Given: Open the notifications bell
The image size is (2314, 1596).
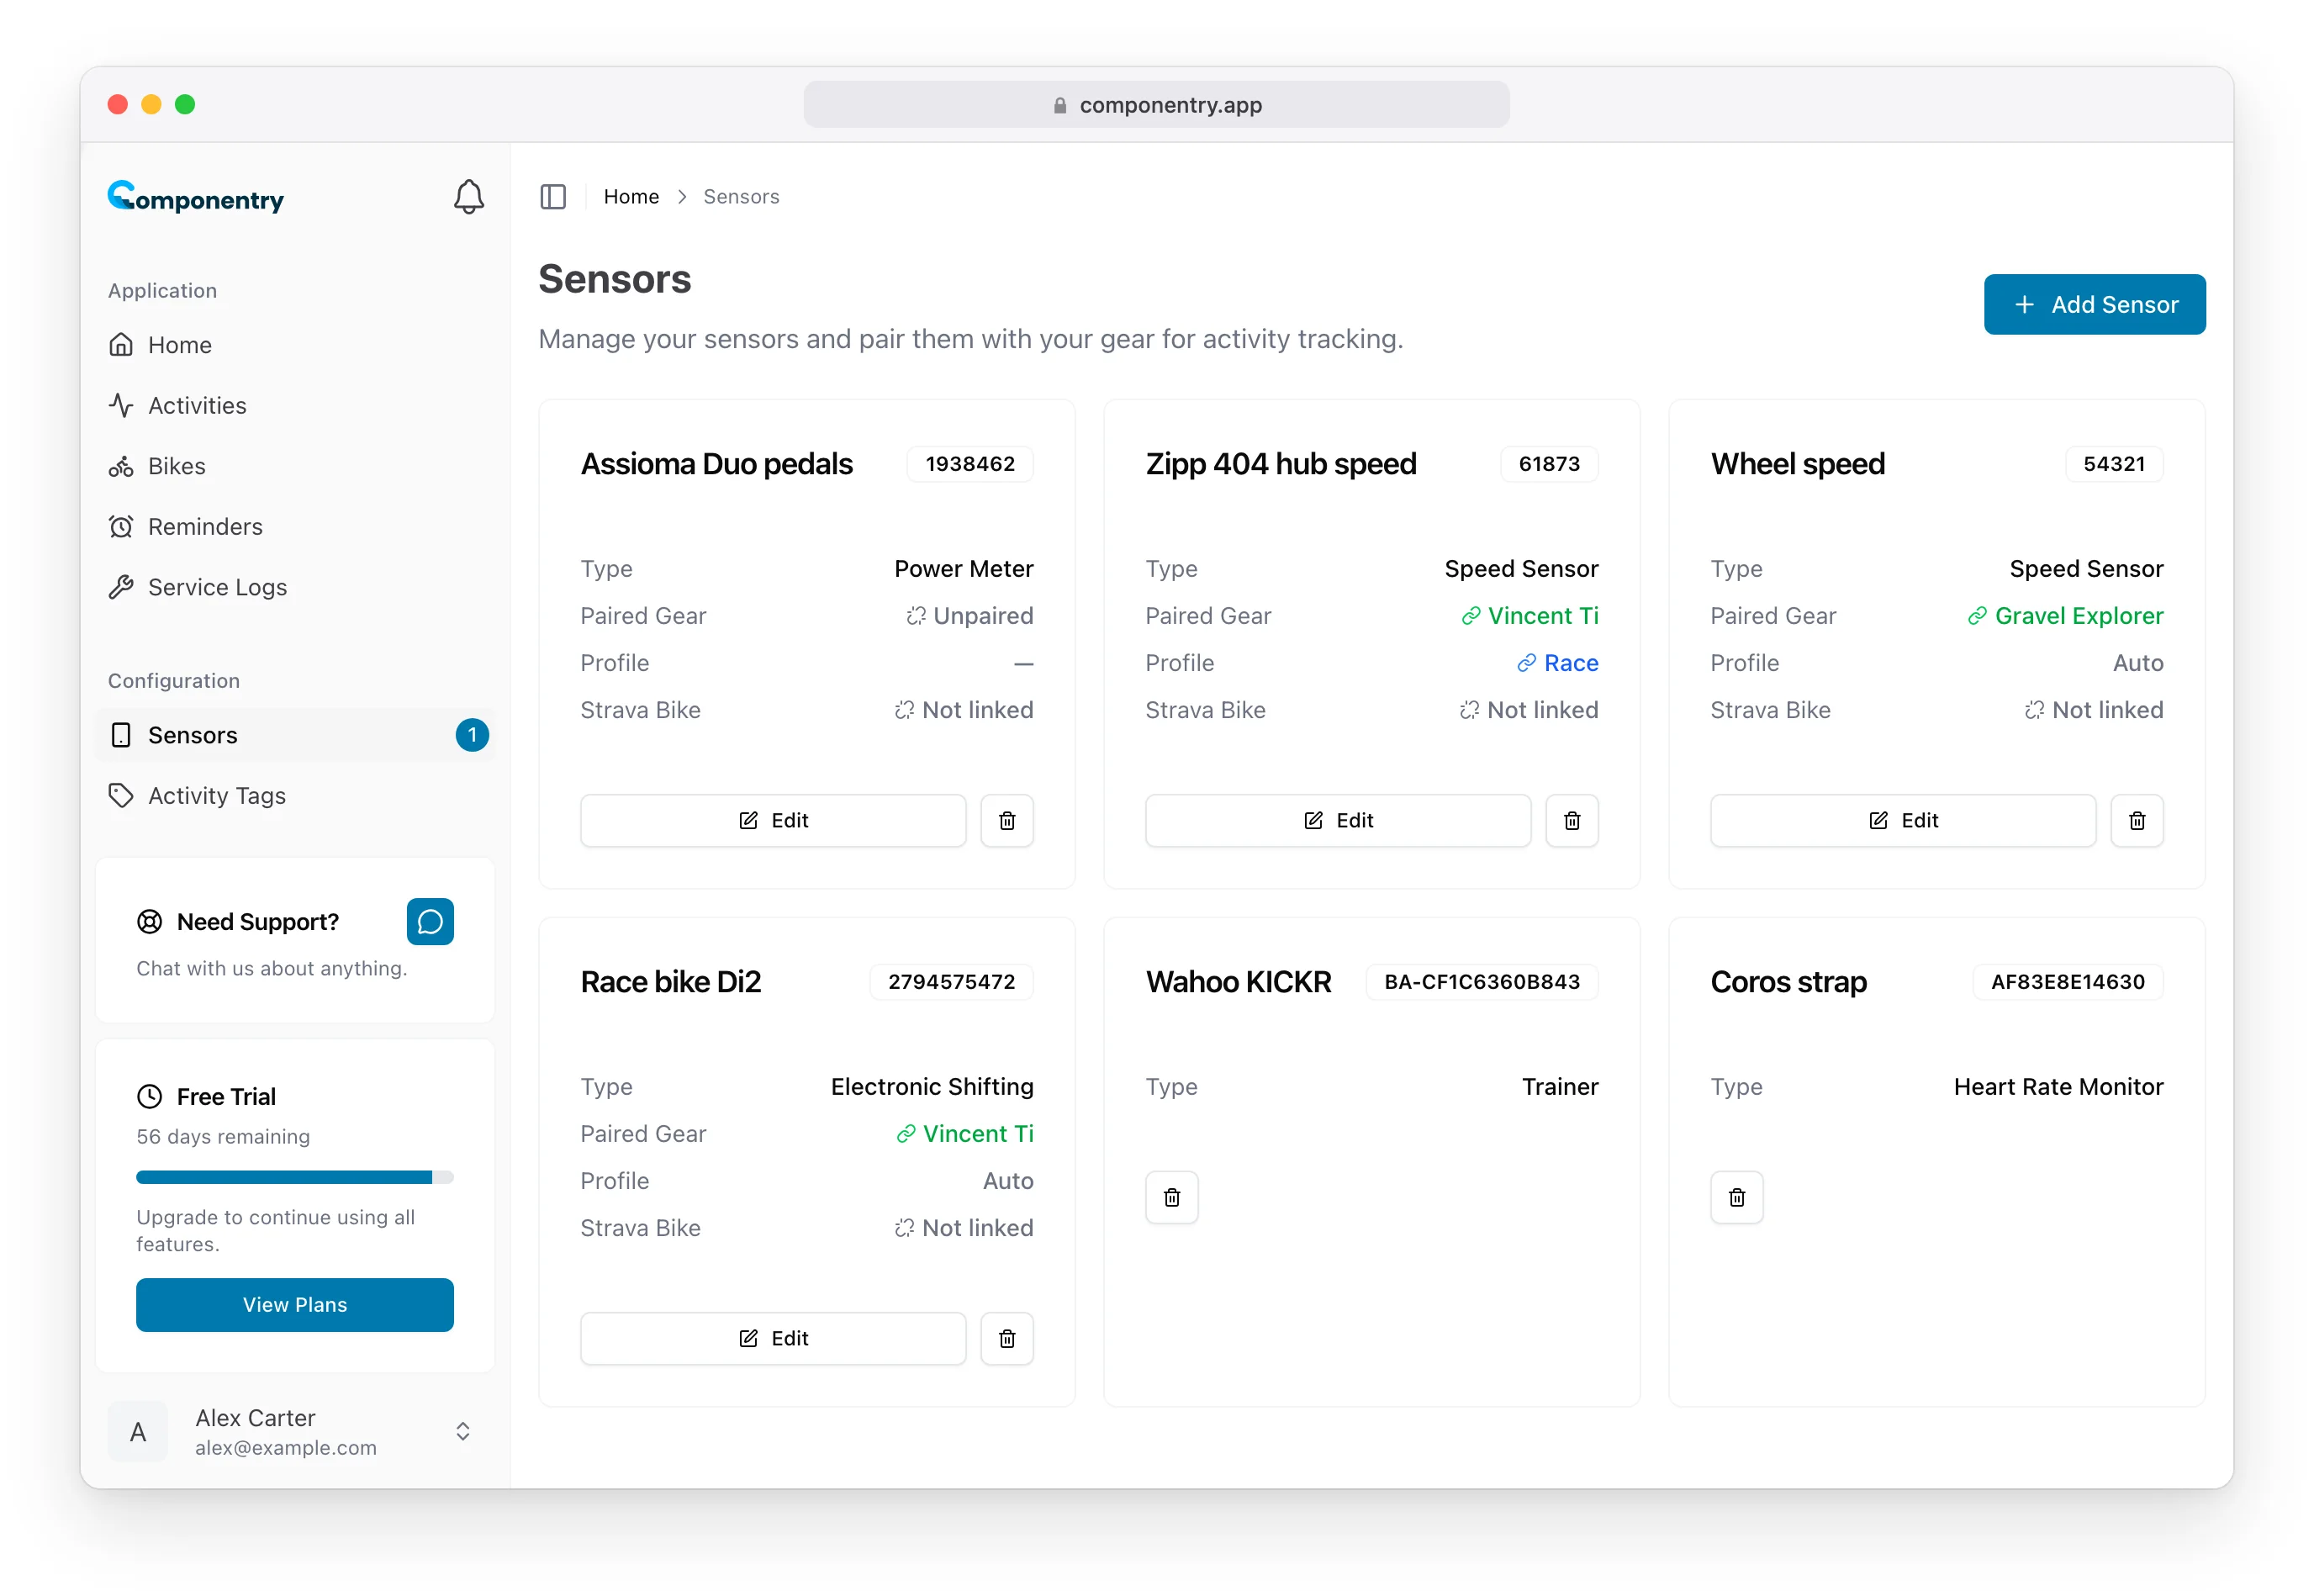Looking at the screenshot, I should [x=469, y=197].
